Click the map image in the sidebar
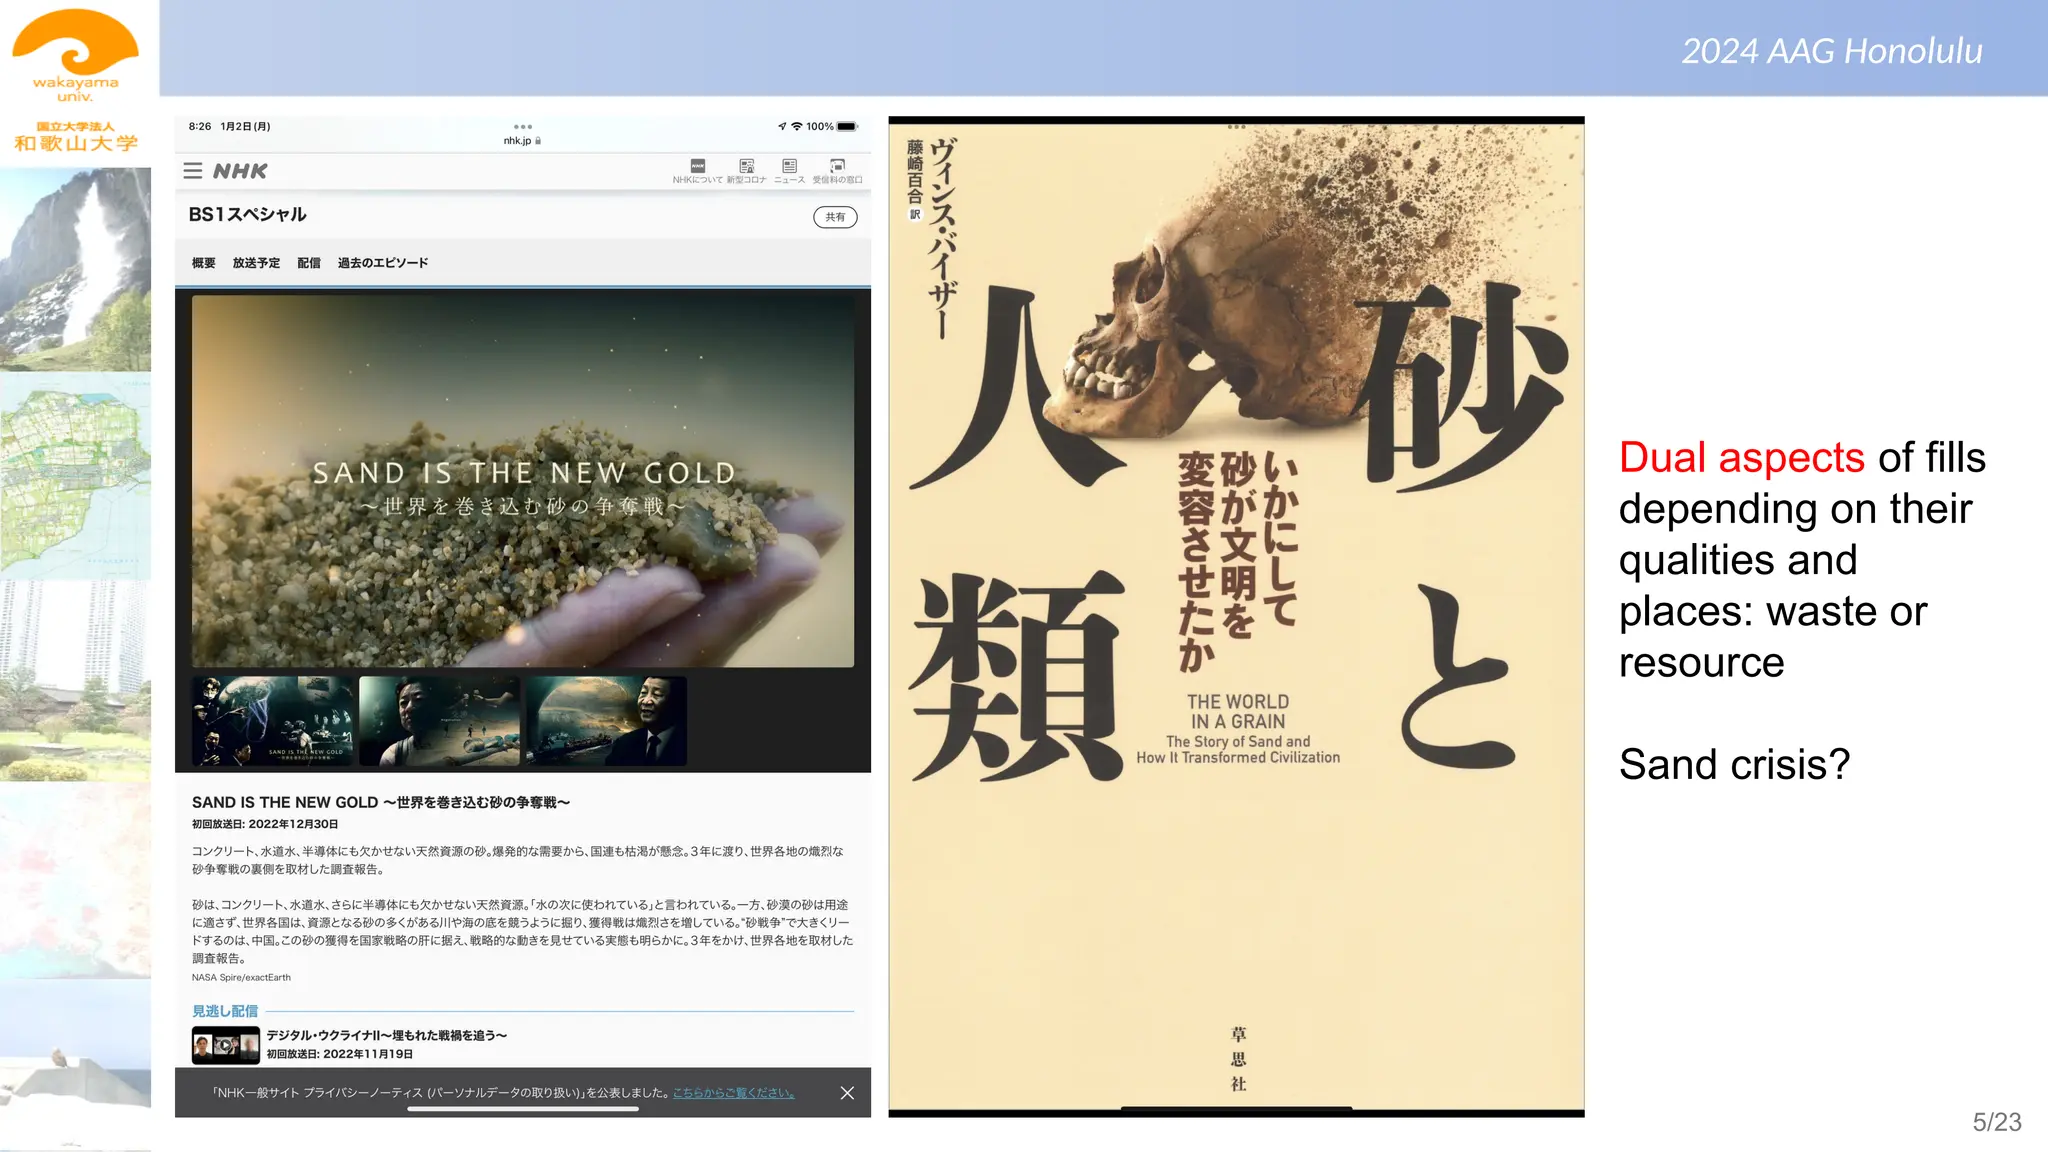This screenshot has width=2048, height=1152. click(x=76, y=477)
